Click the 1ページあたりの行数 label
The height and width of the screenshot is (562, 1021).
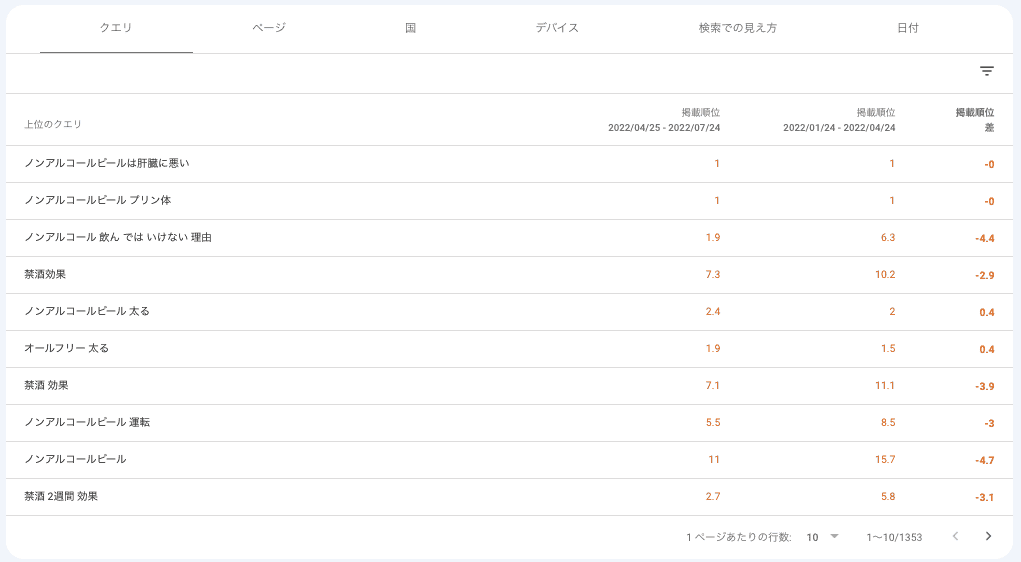(738, 537)
